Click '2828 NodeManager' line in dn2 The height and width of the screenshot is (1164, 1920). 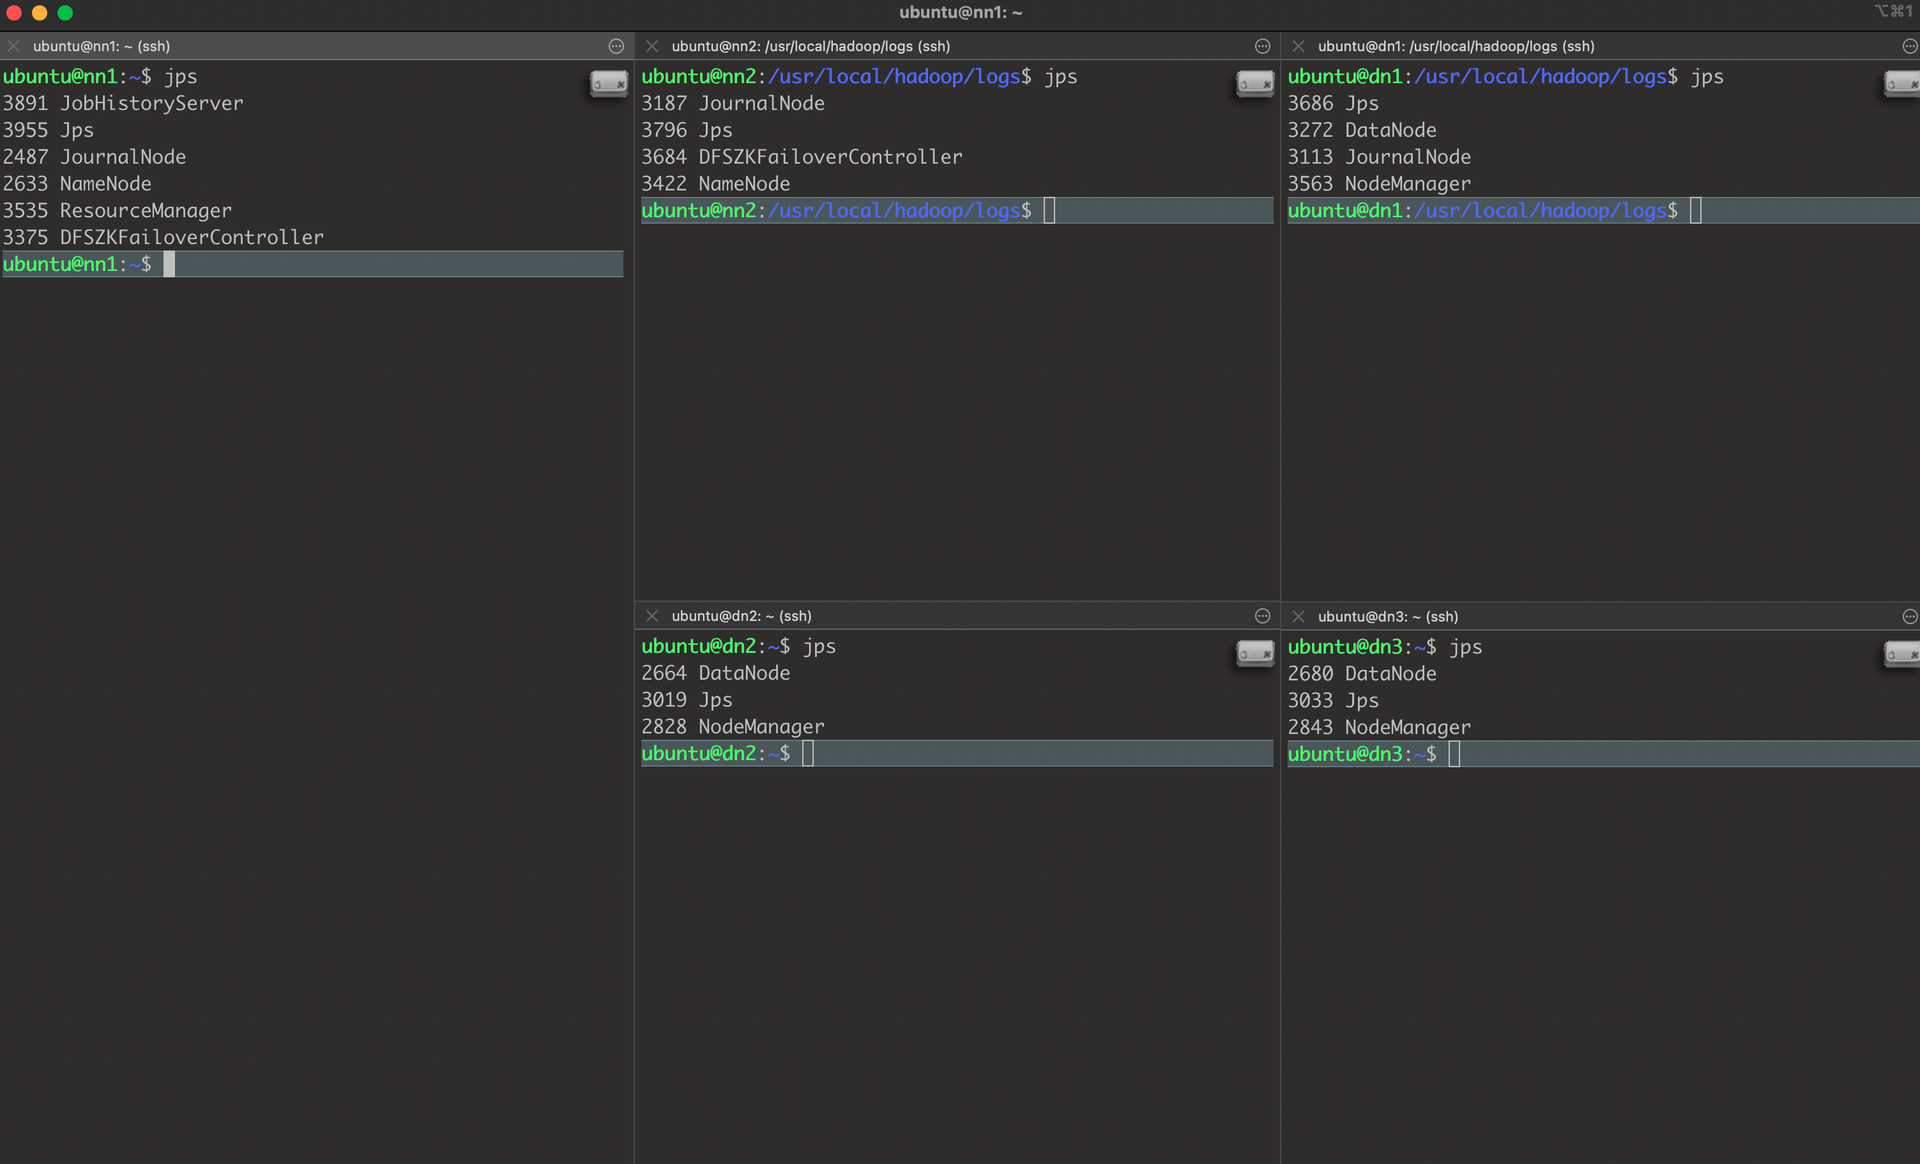tap(733, 727)
